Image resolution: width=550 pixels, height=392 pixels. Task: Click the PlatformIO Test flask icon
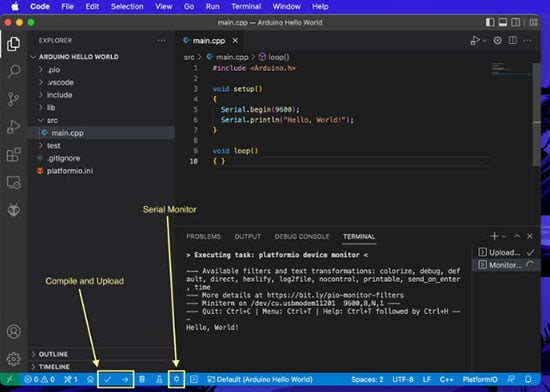(x=159, y=379)
